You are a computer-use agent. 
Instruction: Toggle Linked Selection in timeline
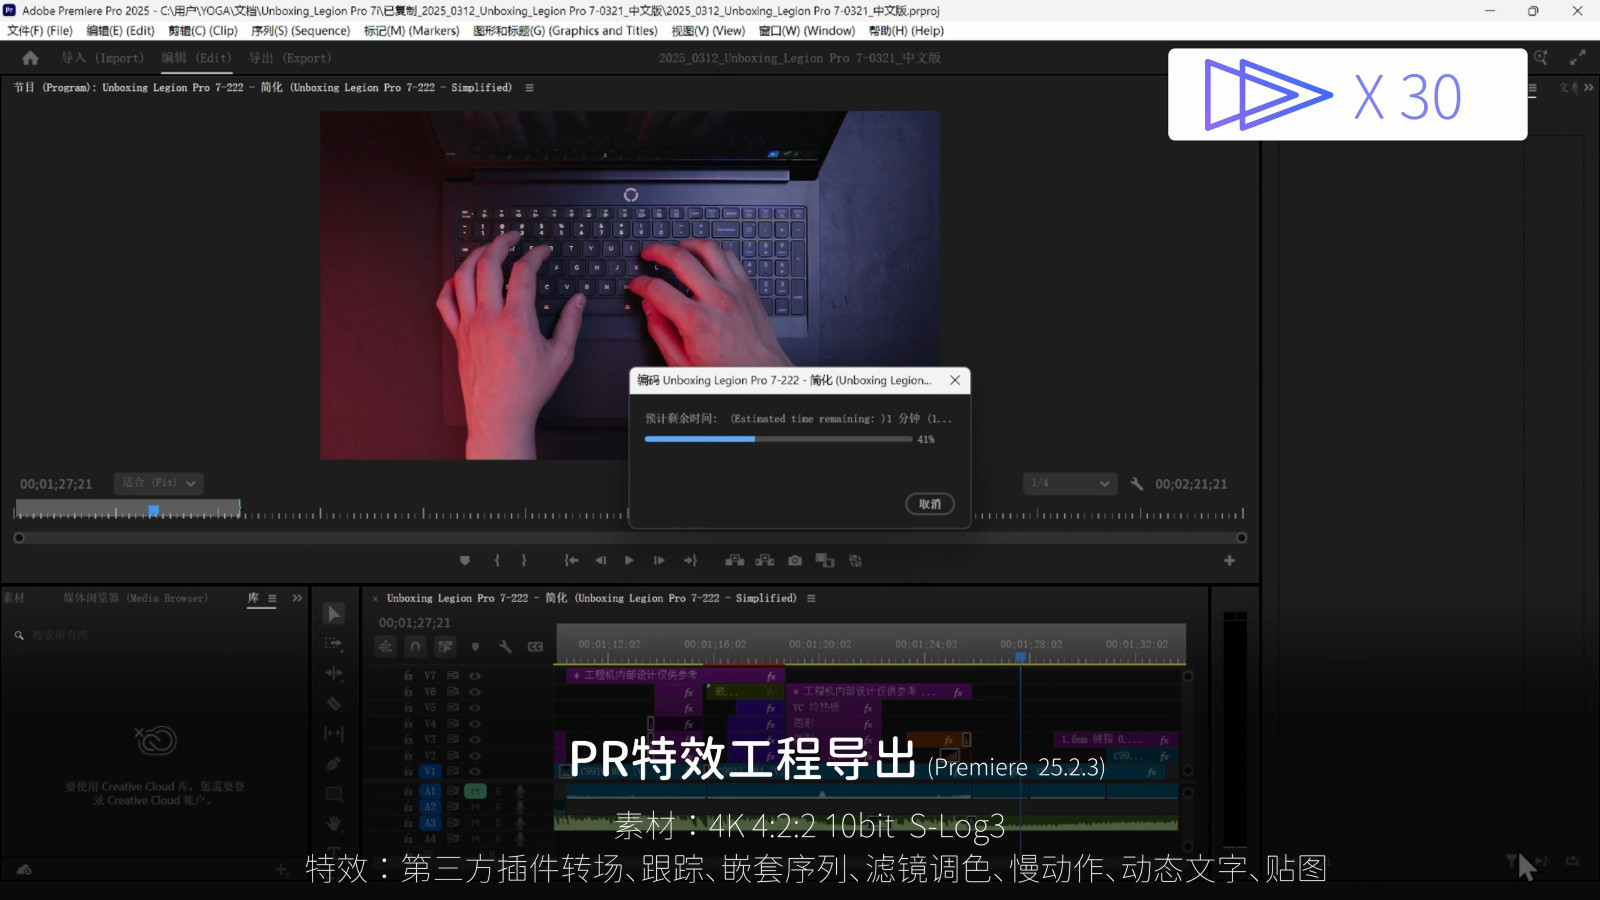[x=445, y=647]
